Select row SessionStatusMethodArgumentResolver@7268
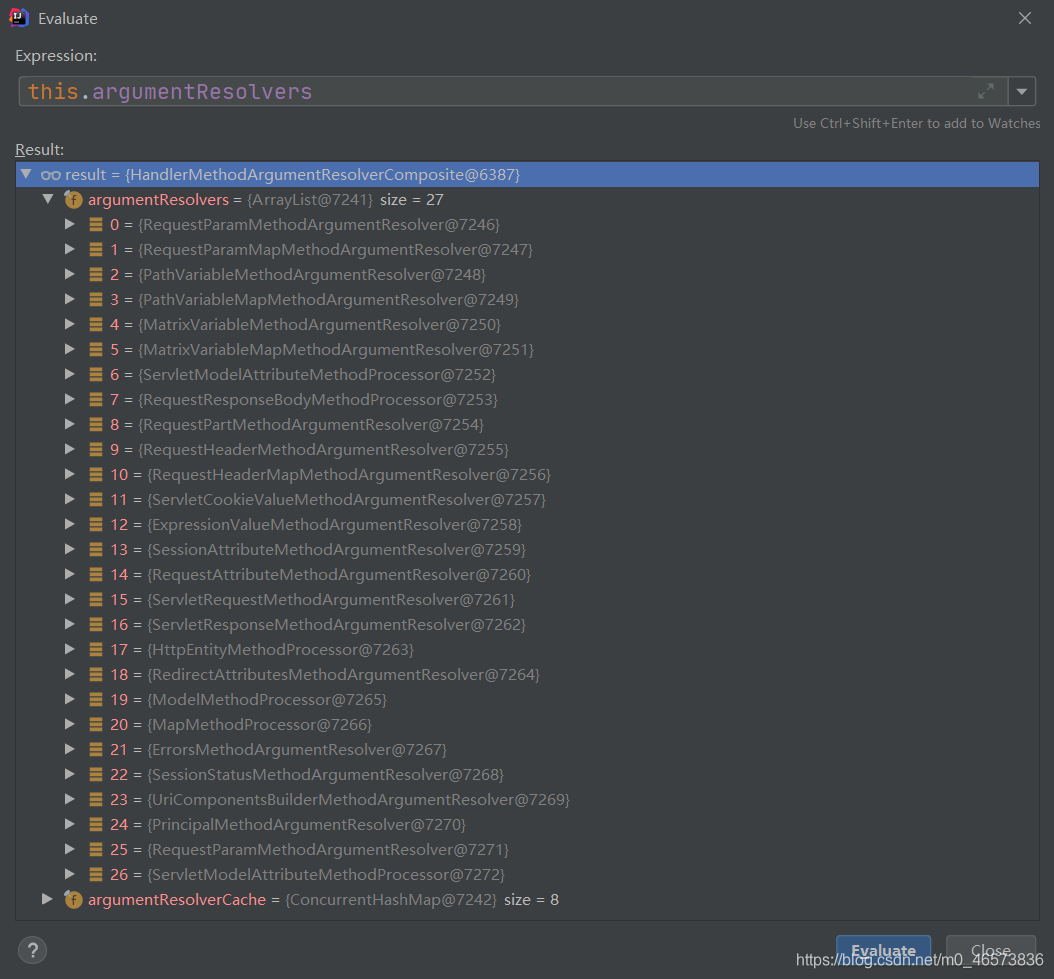Viewport: 1054px width, 979px height. tap(527, 774)
